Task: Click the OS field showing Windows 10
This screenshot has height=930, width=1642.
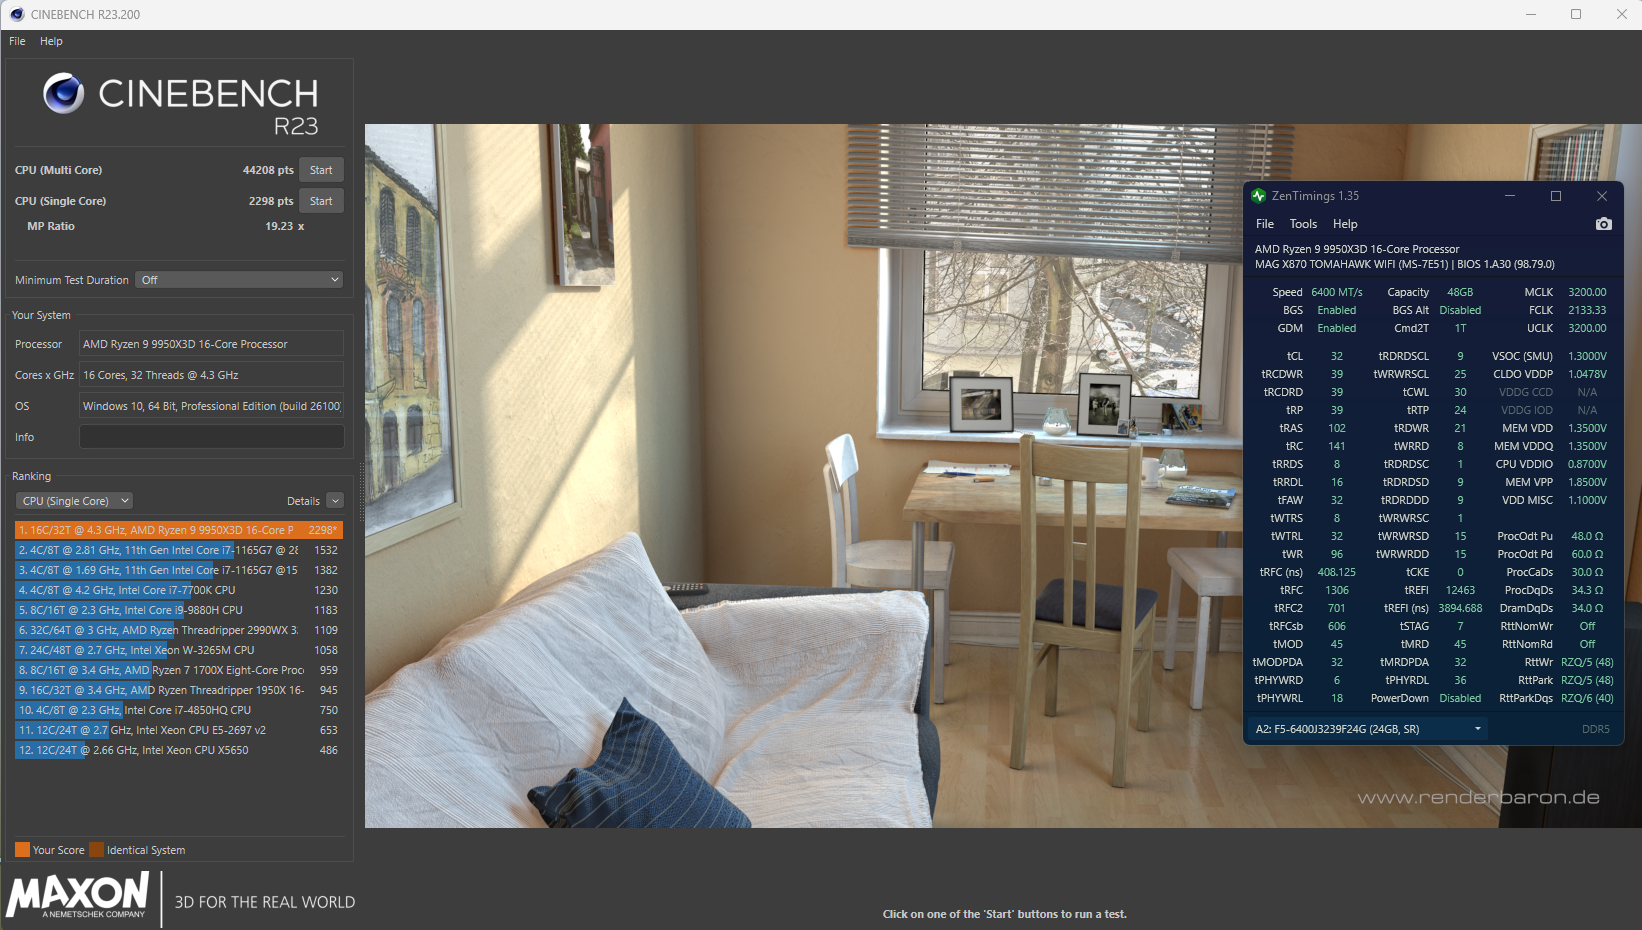Action: click(x=211, y=406)
